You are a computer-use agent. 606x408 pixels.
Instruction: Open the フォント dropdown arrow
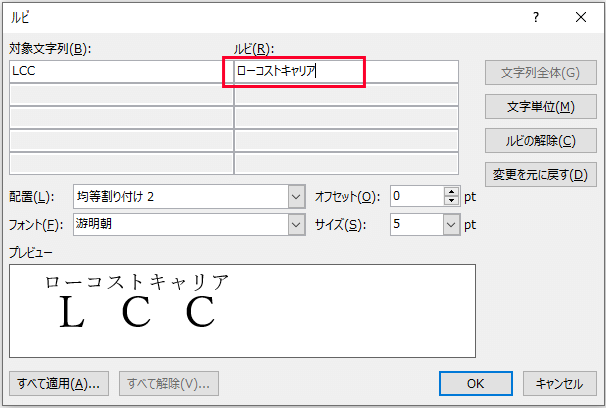point(296,224)
